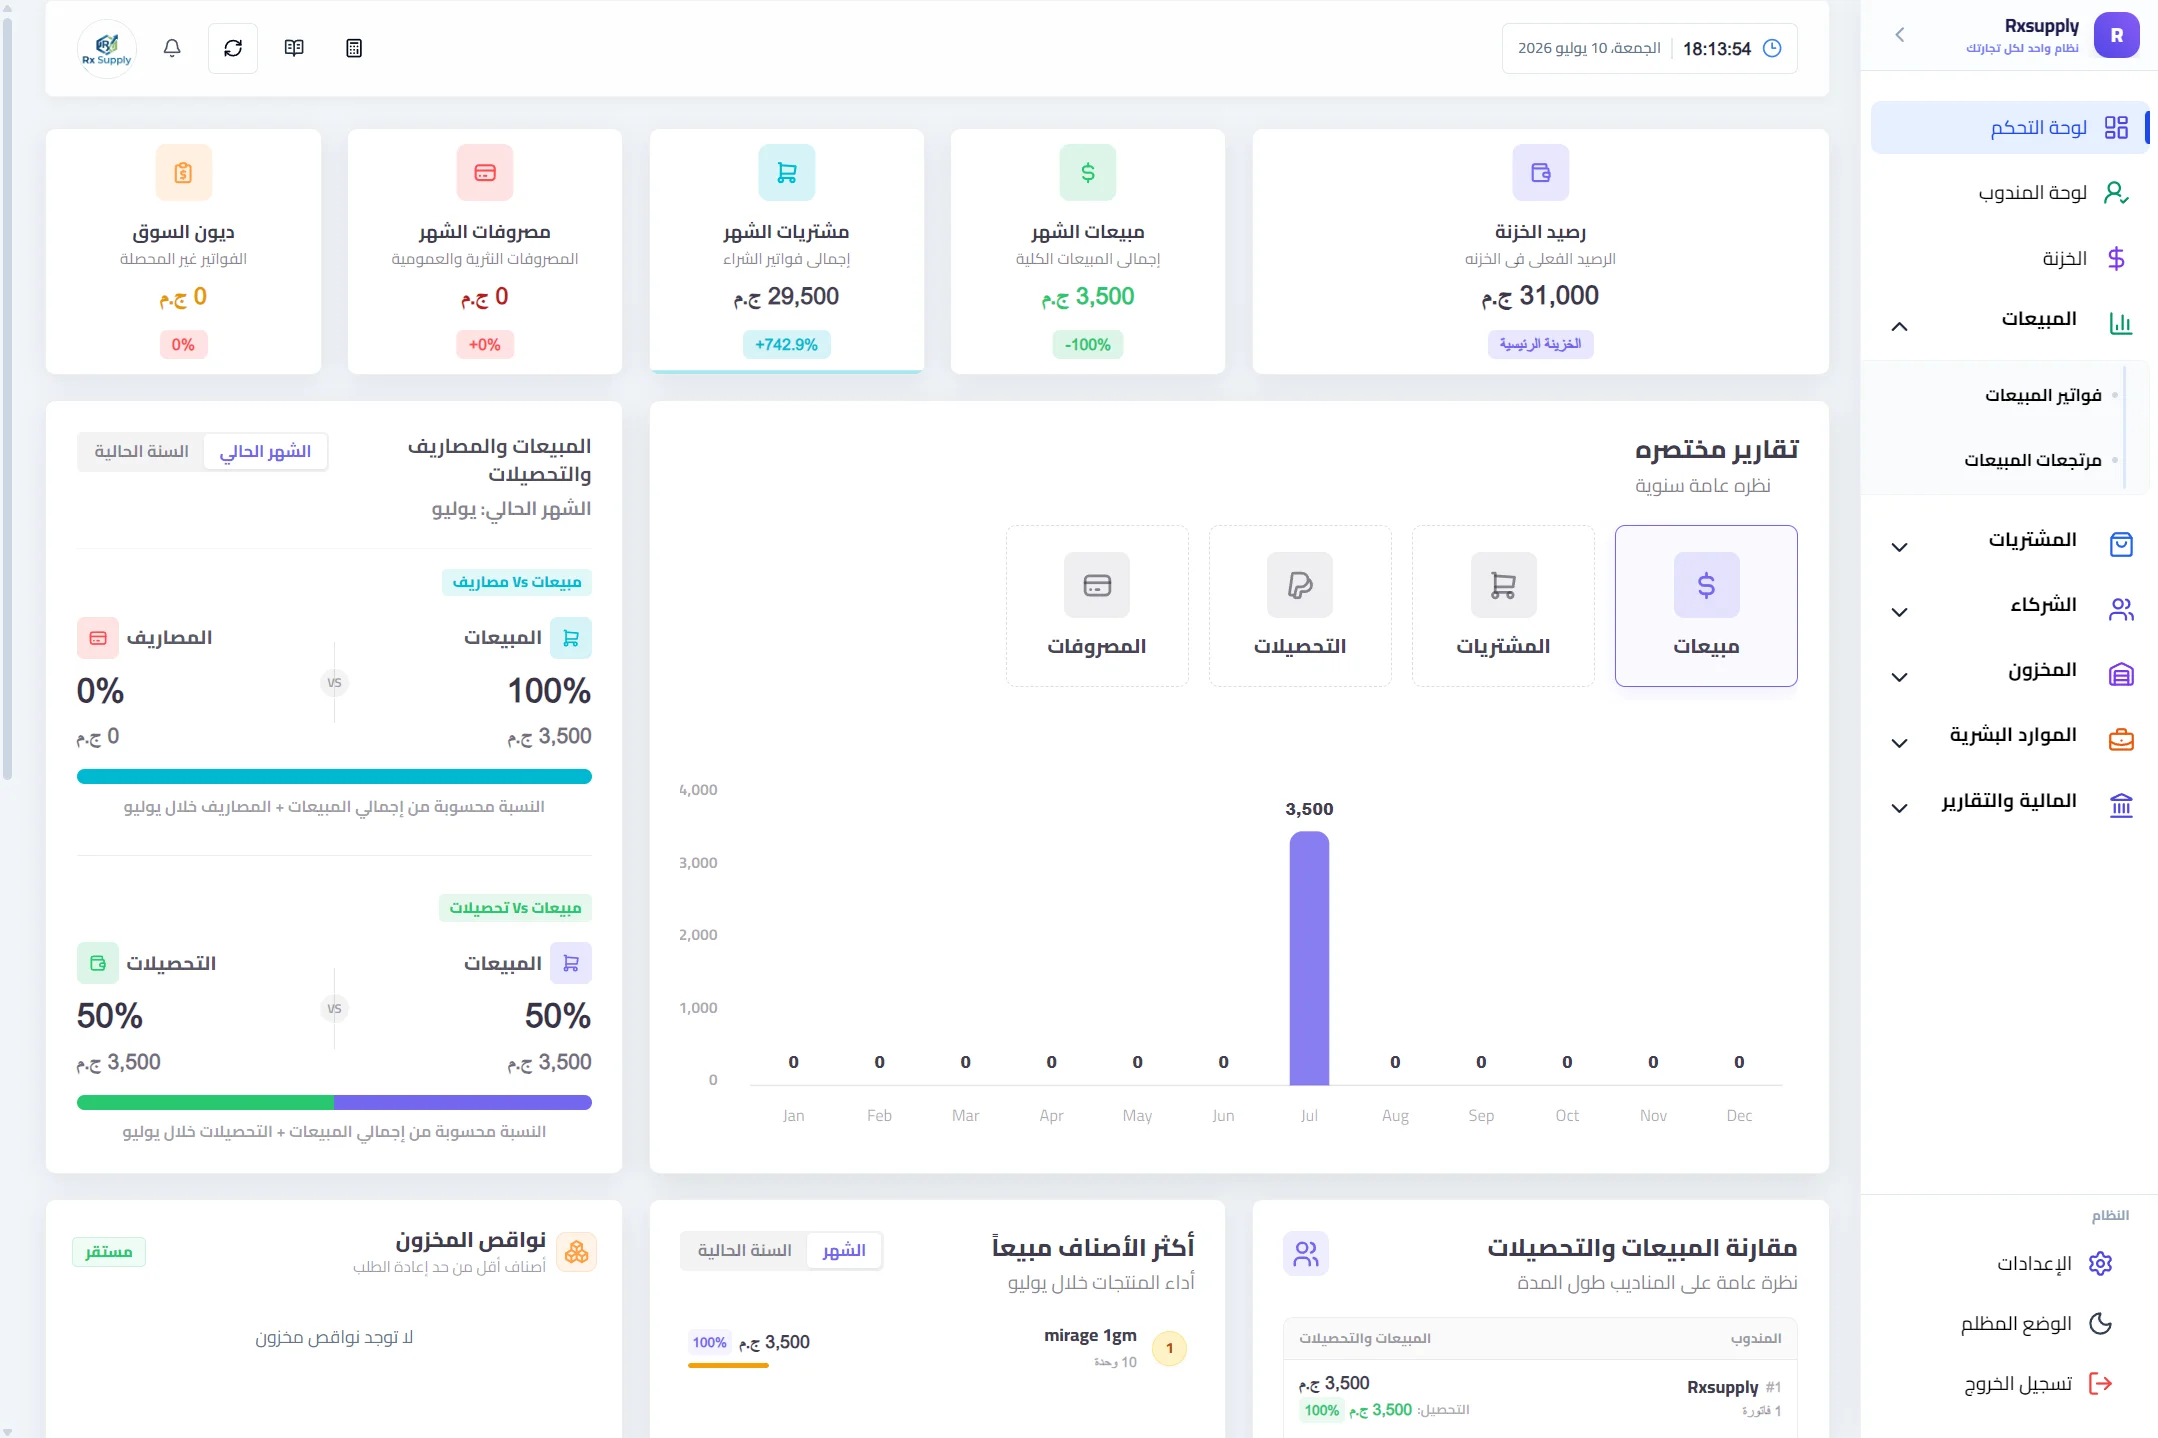Image resolution: width=2158 pixels, height=1438 pixels.
Task: Collapse the sidebar using the arrow
Action: coord(1900,35)
